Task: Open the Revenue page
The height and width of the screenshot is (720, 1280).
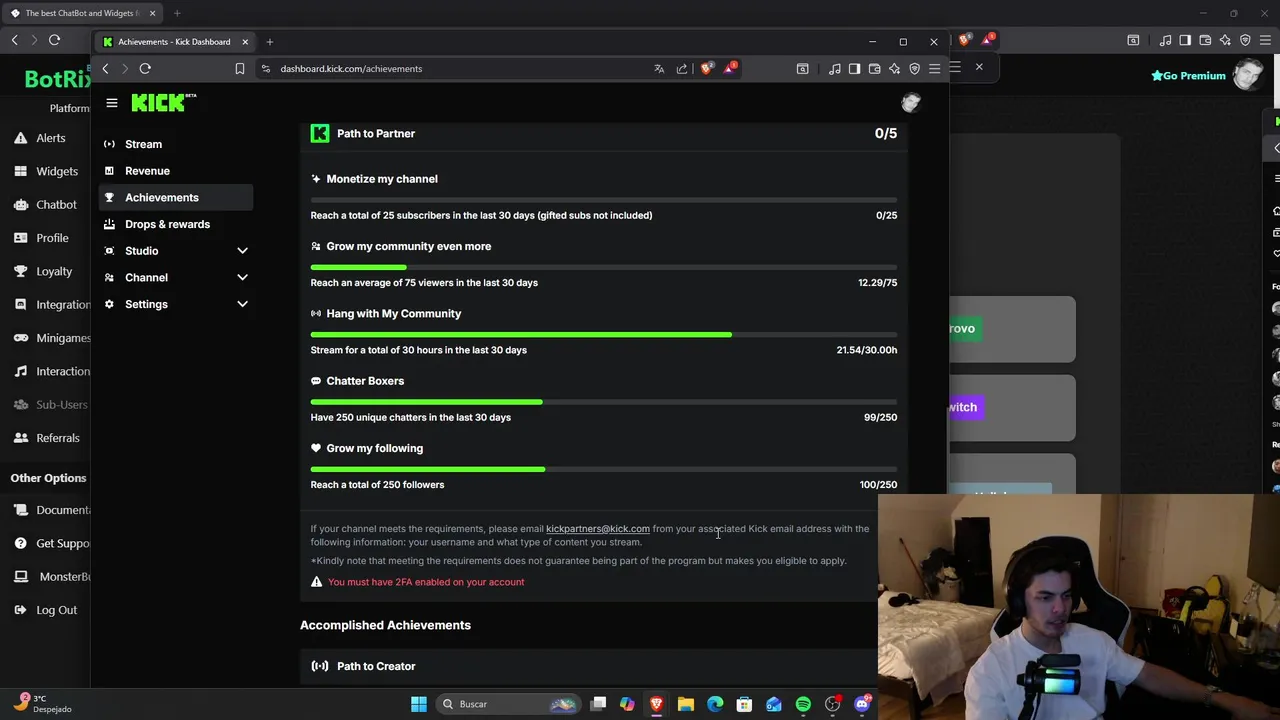Action: tap(147, 171)
